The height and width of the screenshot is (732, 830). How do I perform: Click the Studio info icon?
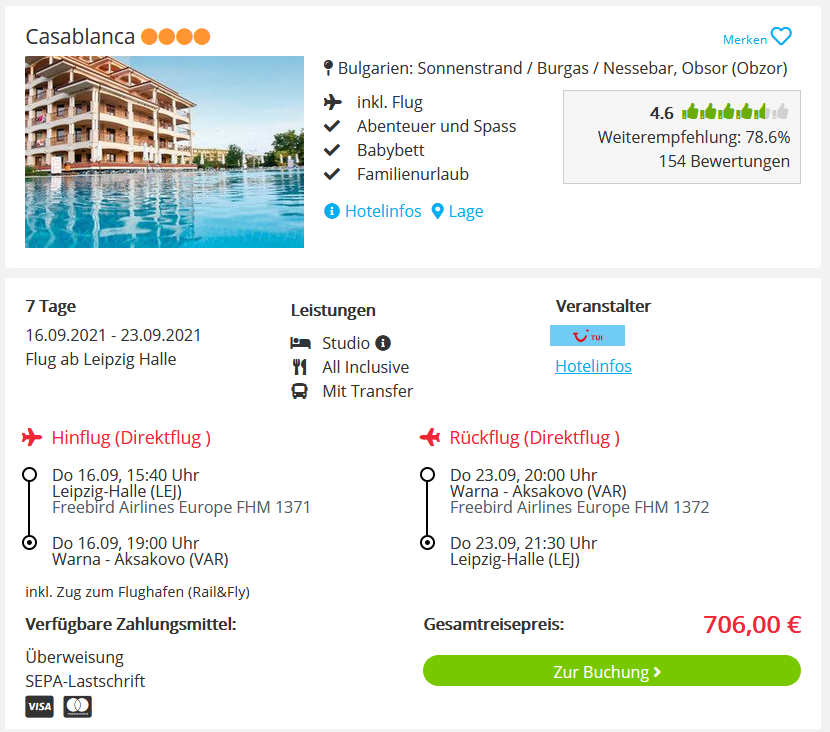pos(383,343)
